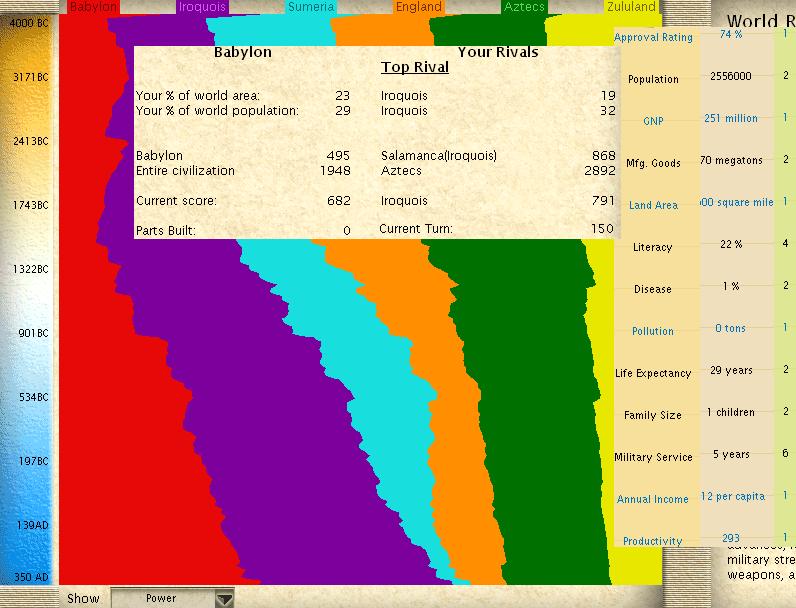Image resolution: width=796 pixels, height=608 pixels.
Task: Open the Approval Rating demographic
Action: pos(653,37)
